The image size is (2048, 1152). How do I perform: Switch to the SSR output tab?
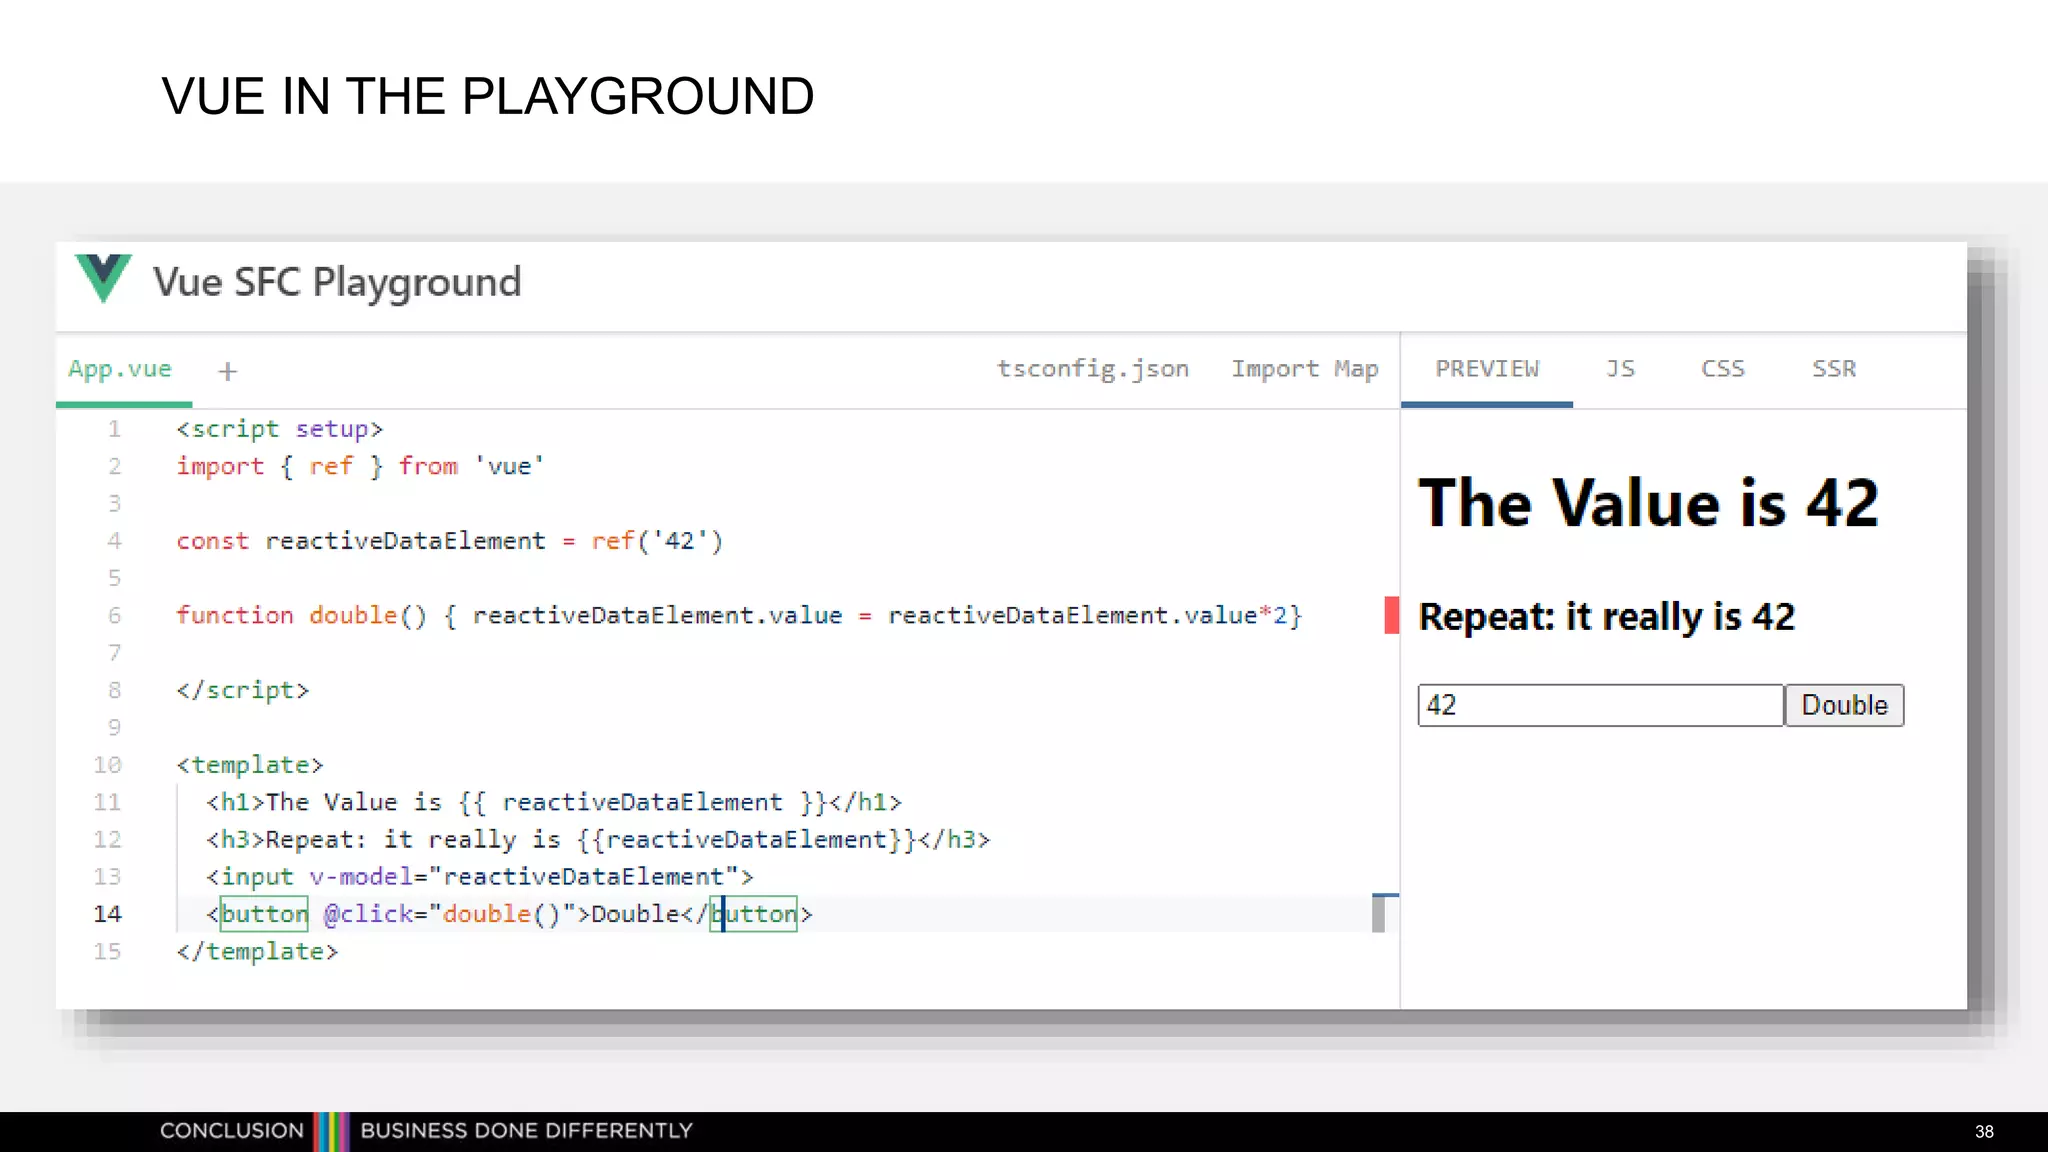(x=1834, y=369)
